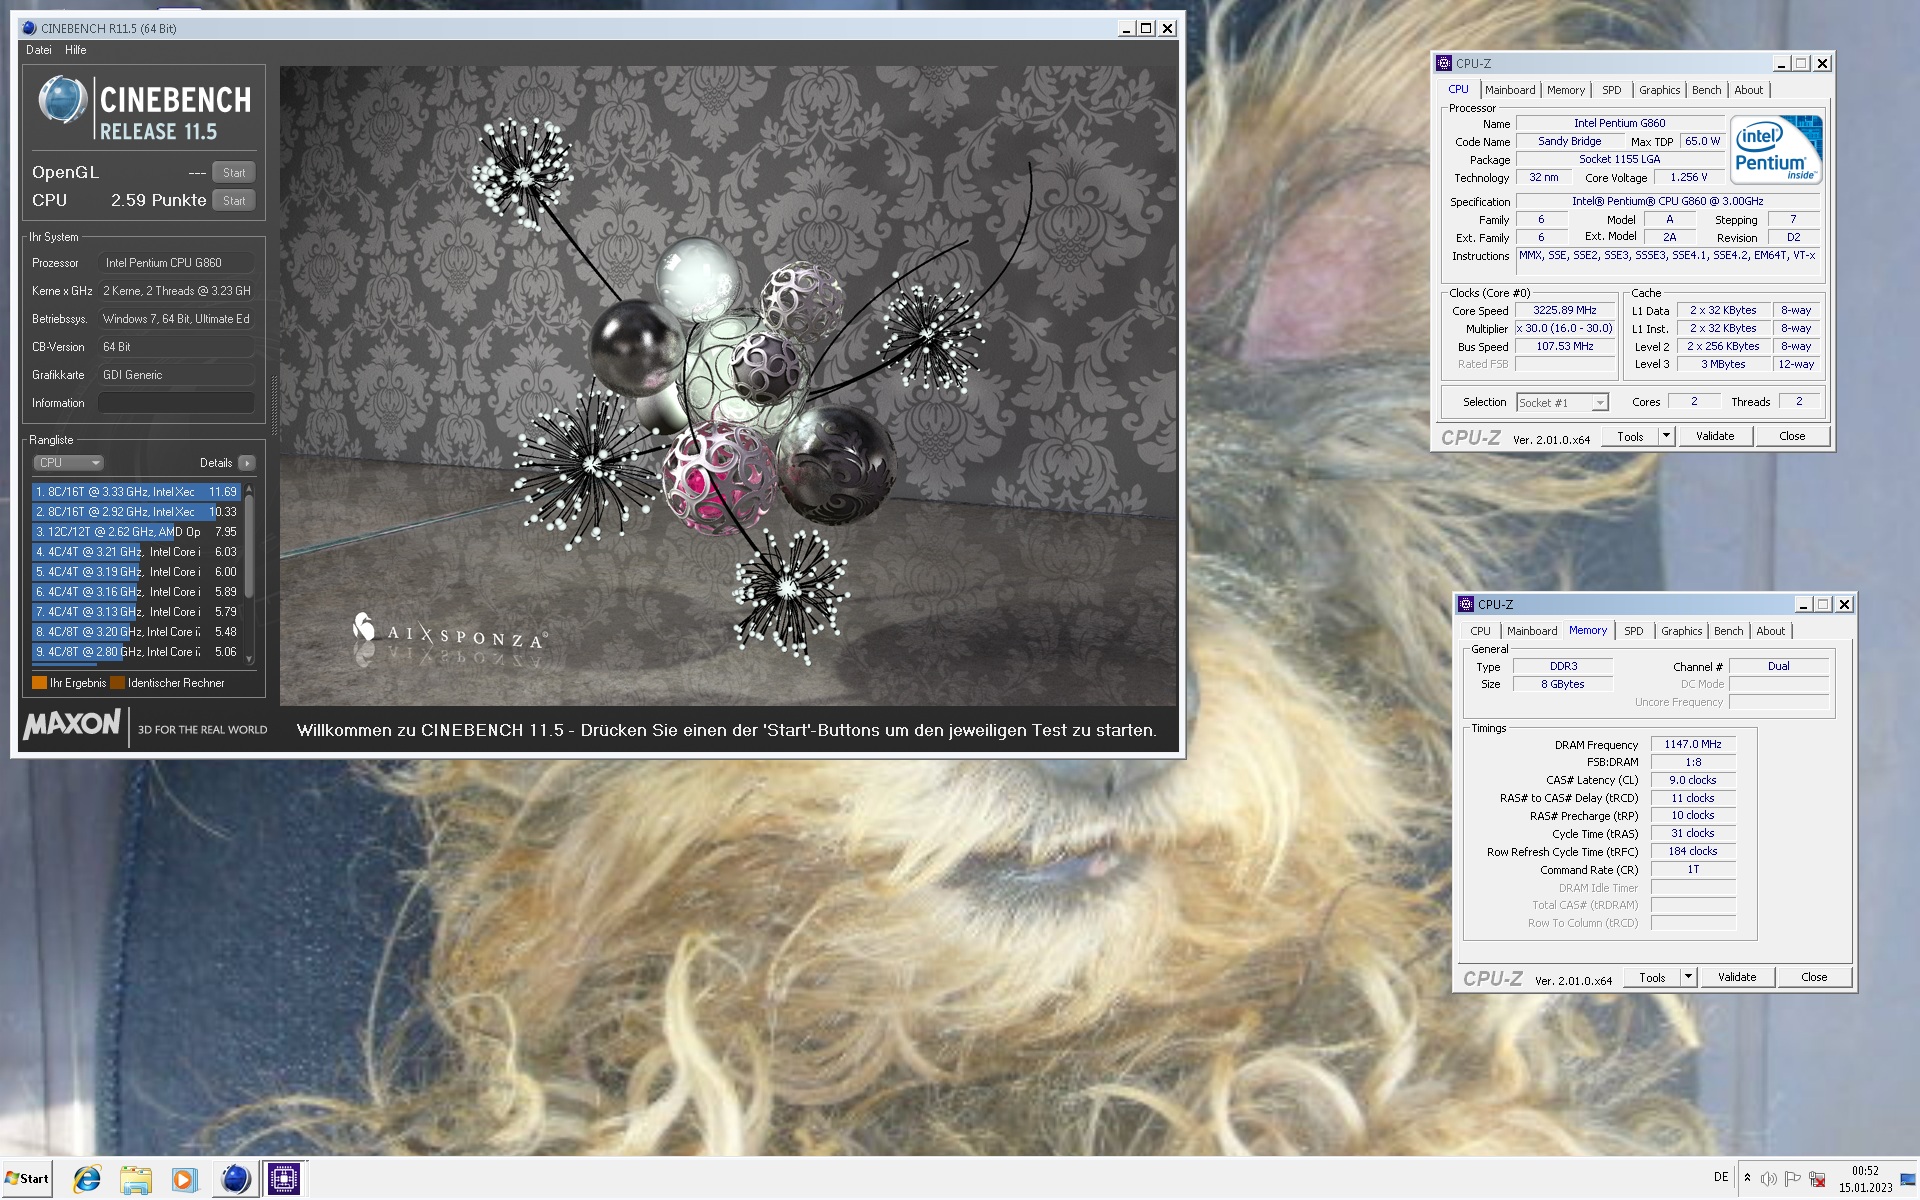Click the Core Speed 3225.89 MHz value
This screenshot has height=1200, width=1920.
[1565, 310]
